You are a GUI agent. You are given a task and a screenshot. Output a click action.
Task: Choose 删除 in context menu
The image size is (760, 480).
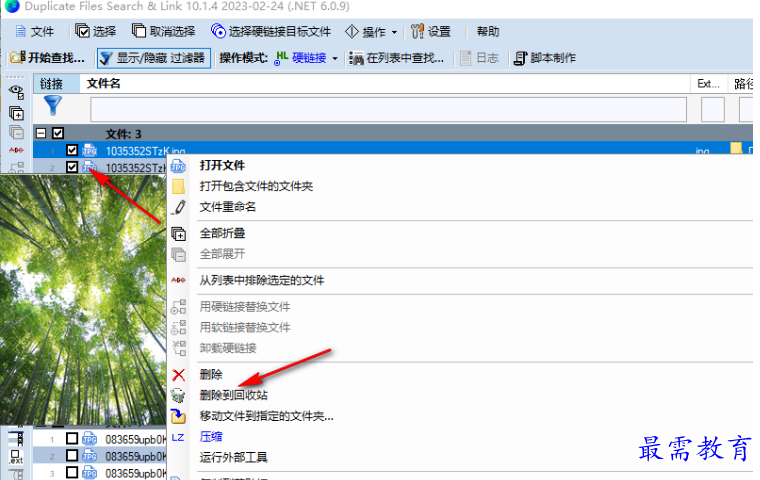coord(211,374)
